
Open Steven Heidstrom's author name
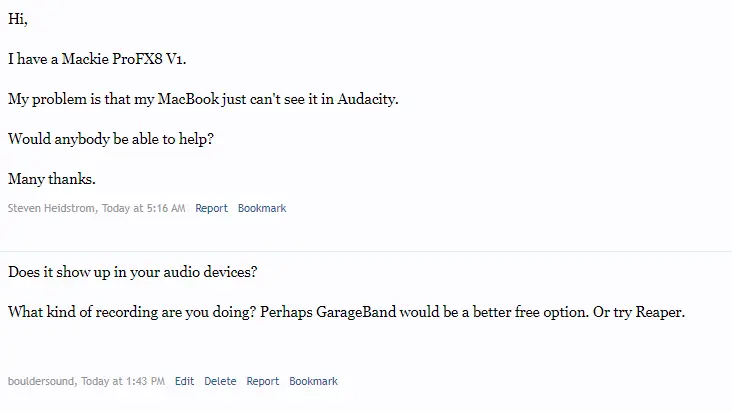tap(51, 208)
